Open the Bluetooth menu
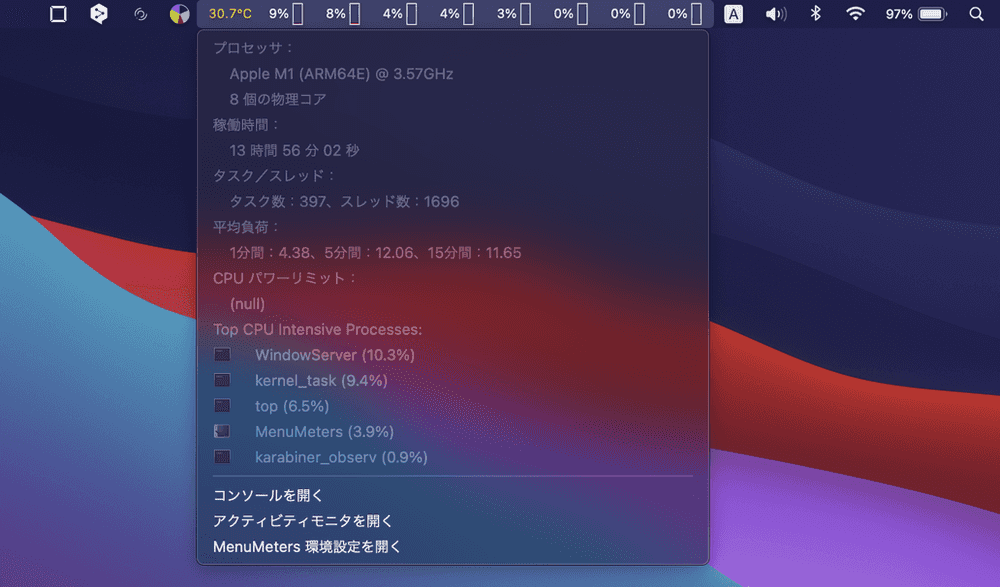Image resolution: width=1000 pixels, height=587 pixels. 815,13
